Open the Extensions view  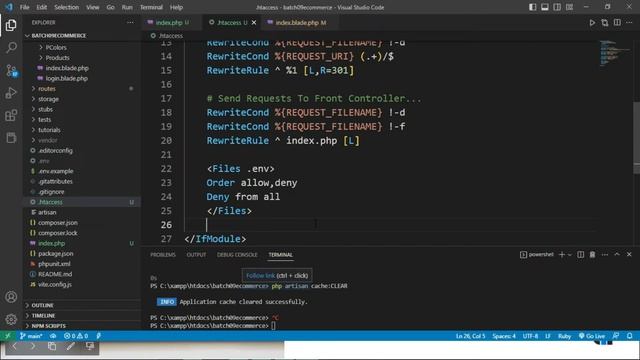11,116
